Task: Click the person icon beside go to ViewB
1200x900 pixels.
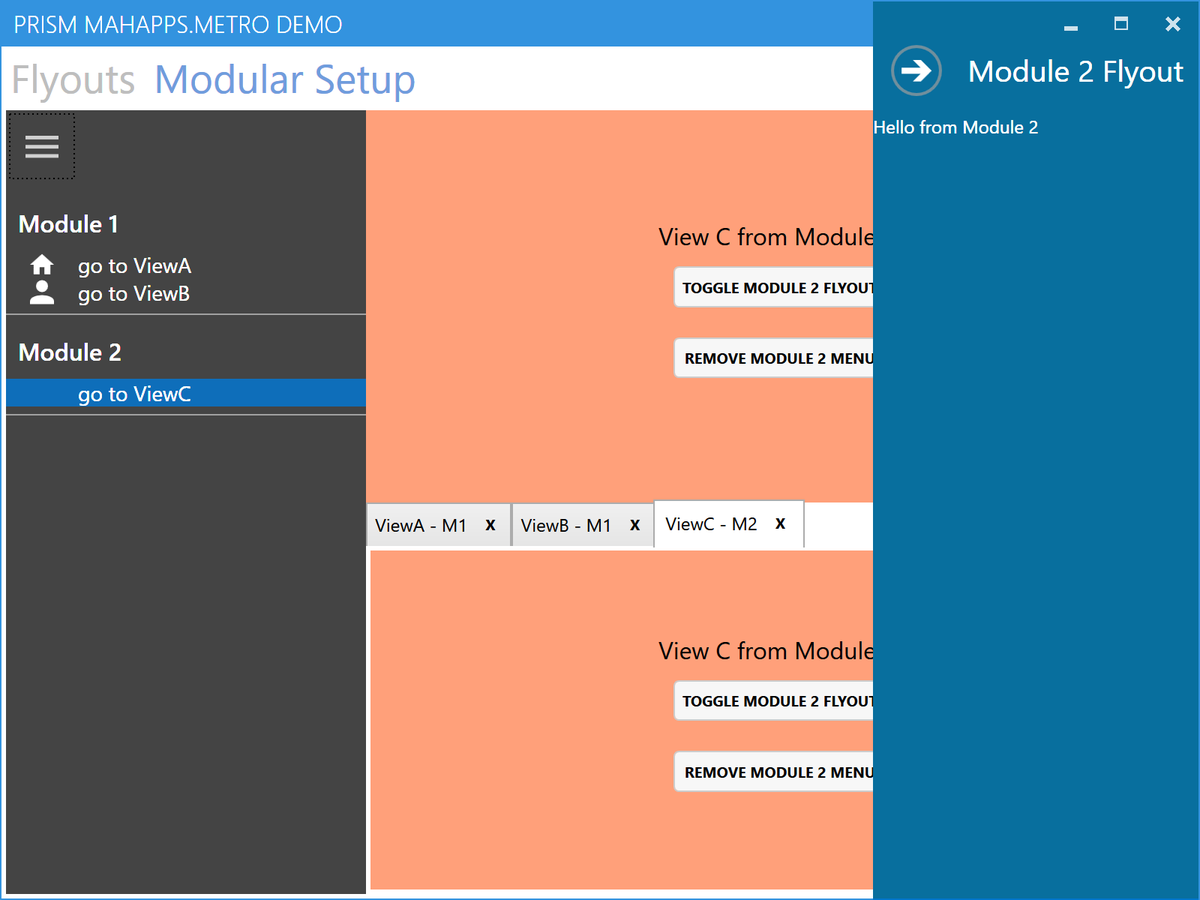Action: point(42,293)
